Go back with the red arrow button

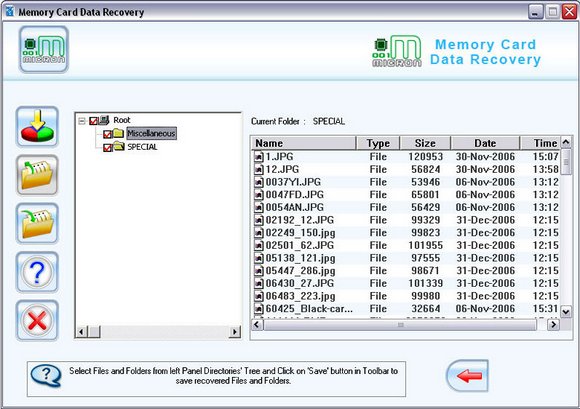click(467, 376)
